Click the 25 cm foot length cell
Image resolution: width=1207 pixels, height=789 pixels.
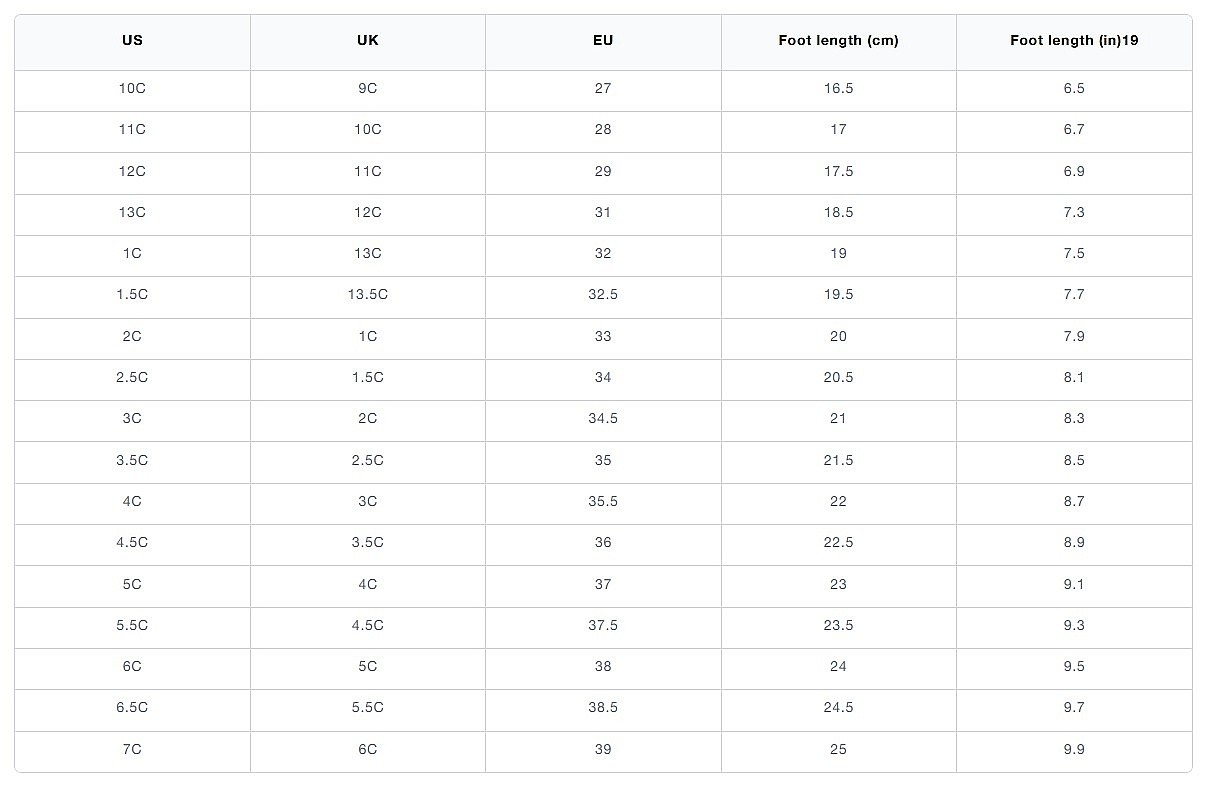coord(838,749)
